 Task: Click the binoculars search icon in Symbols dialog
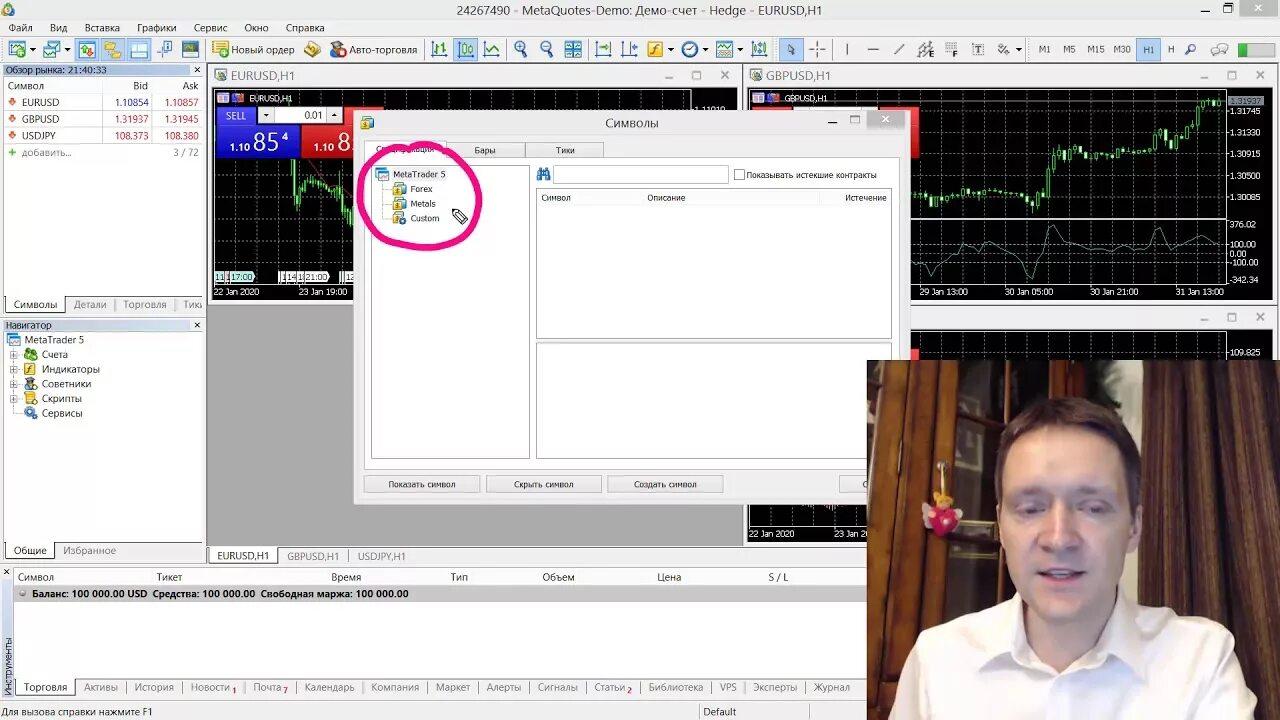(543, 174)
